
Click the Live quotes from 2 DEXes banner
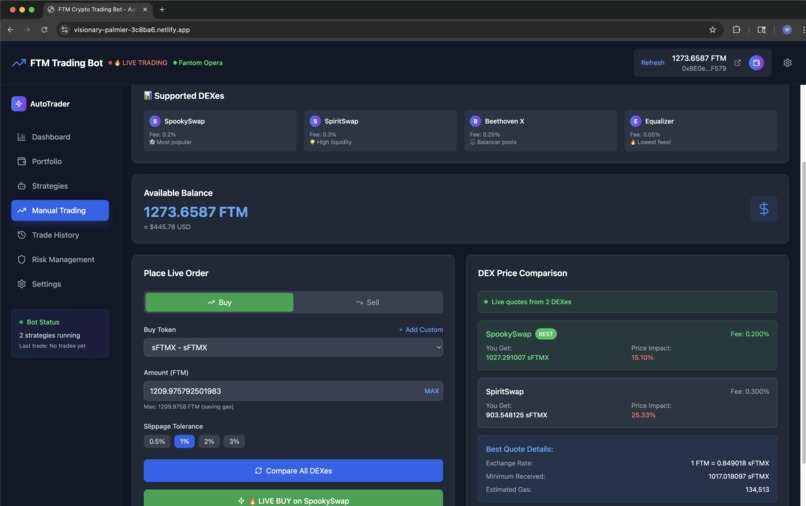(x=627, y=302)
